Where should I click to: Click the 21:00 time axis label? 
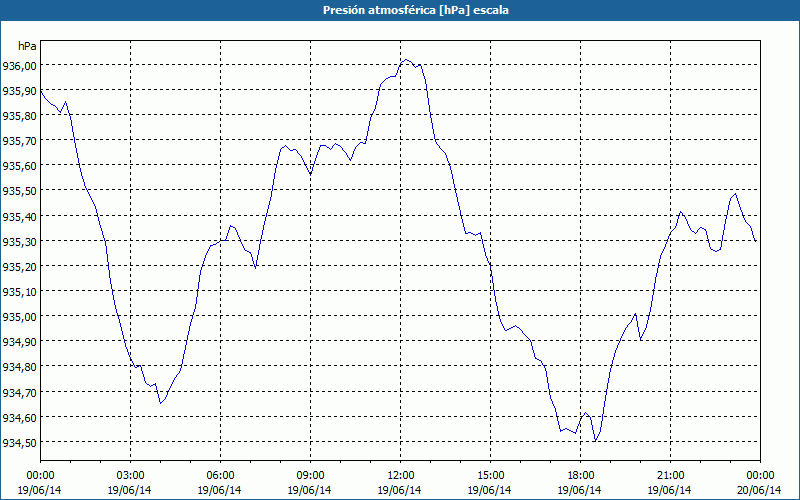(x=670, y=476)
